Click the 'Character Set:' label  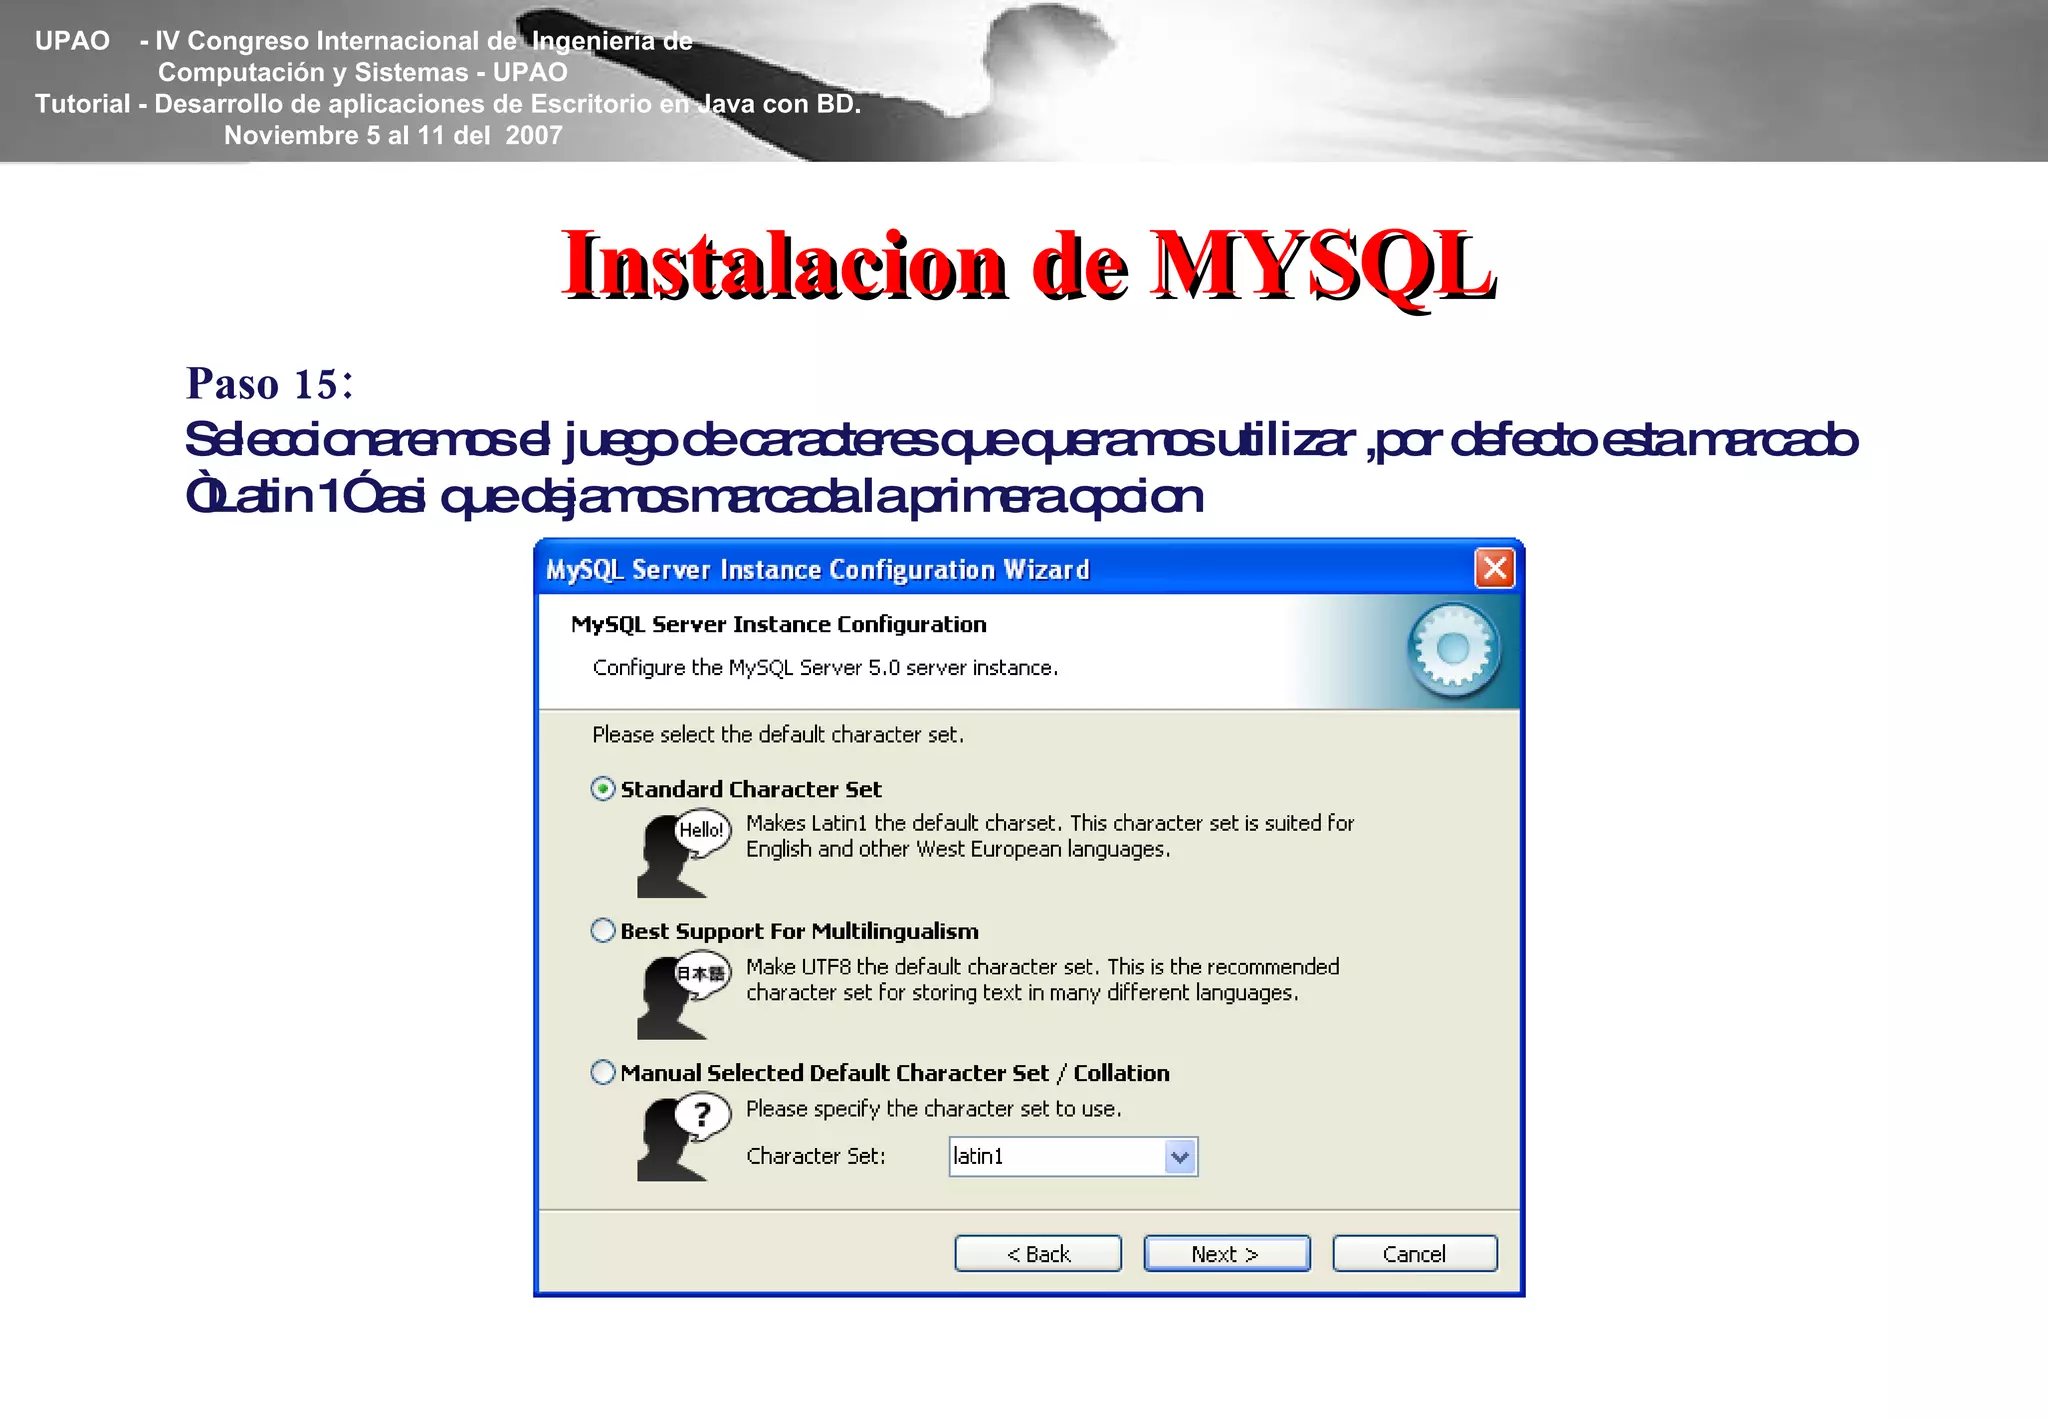pyautogui.click(x=816, y=1157)
